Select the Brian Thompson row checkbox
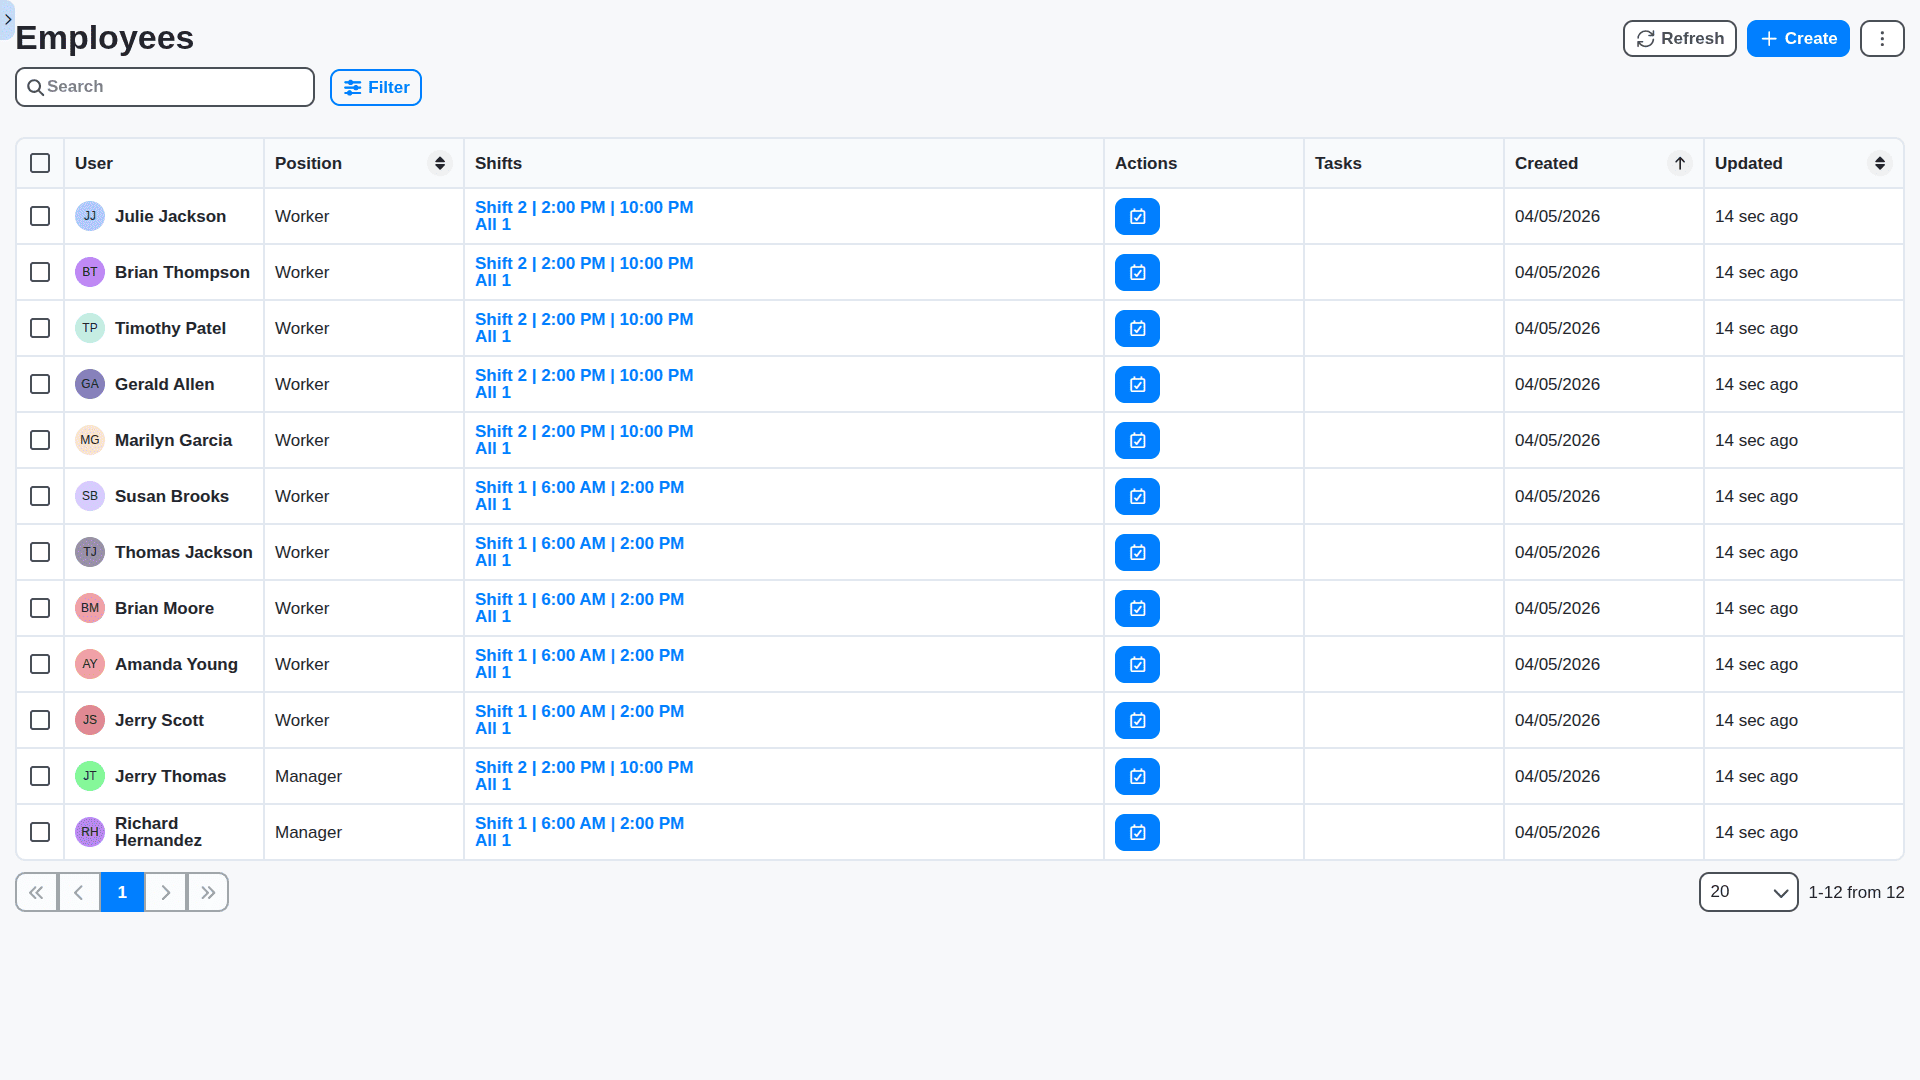This screenshot has height=1080, width=1920. coord(40,272)
